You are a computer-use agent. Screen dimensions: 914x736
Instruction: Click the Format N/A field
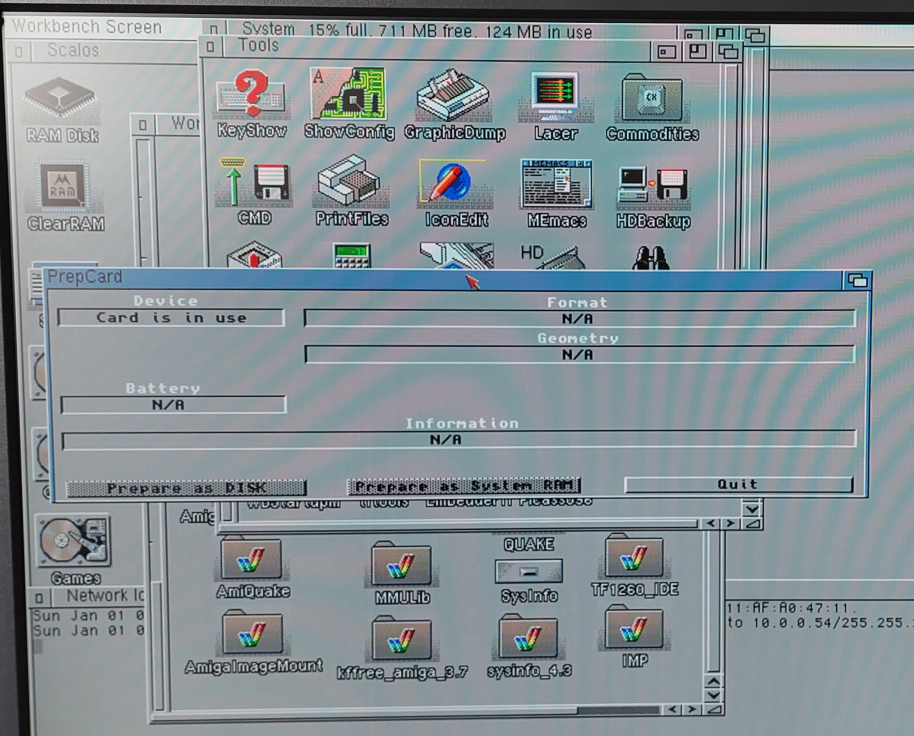[580, 319]
